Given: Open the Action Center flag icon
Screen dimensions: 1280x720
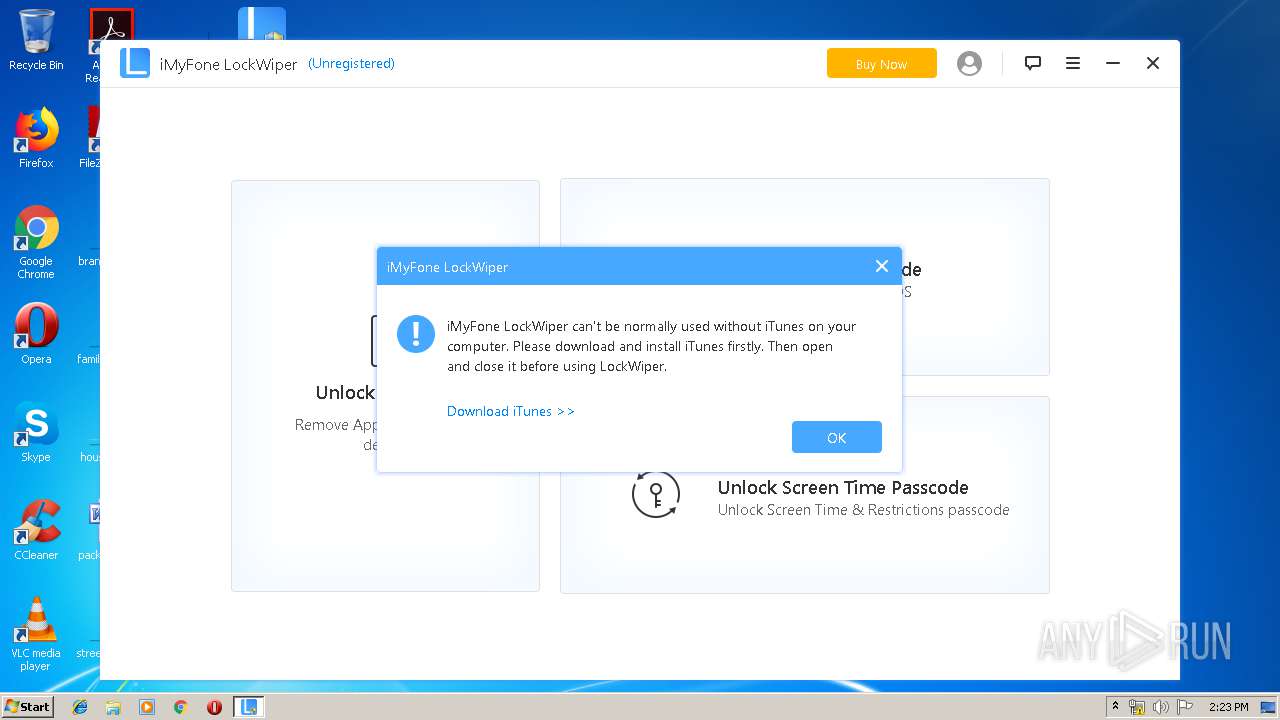Looking at the screenshot, I should (x=1185, y=707).
